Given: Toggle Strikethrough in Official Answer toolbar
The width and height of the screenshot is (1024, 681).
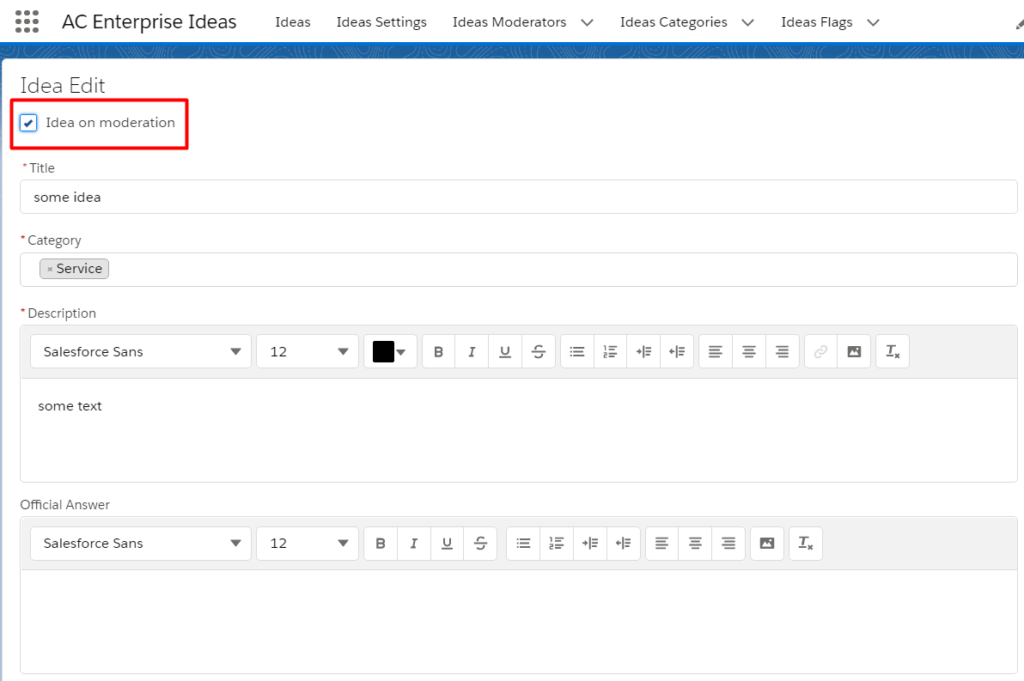Looking at the screenshot, I should pos(481,543).
